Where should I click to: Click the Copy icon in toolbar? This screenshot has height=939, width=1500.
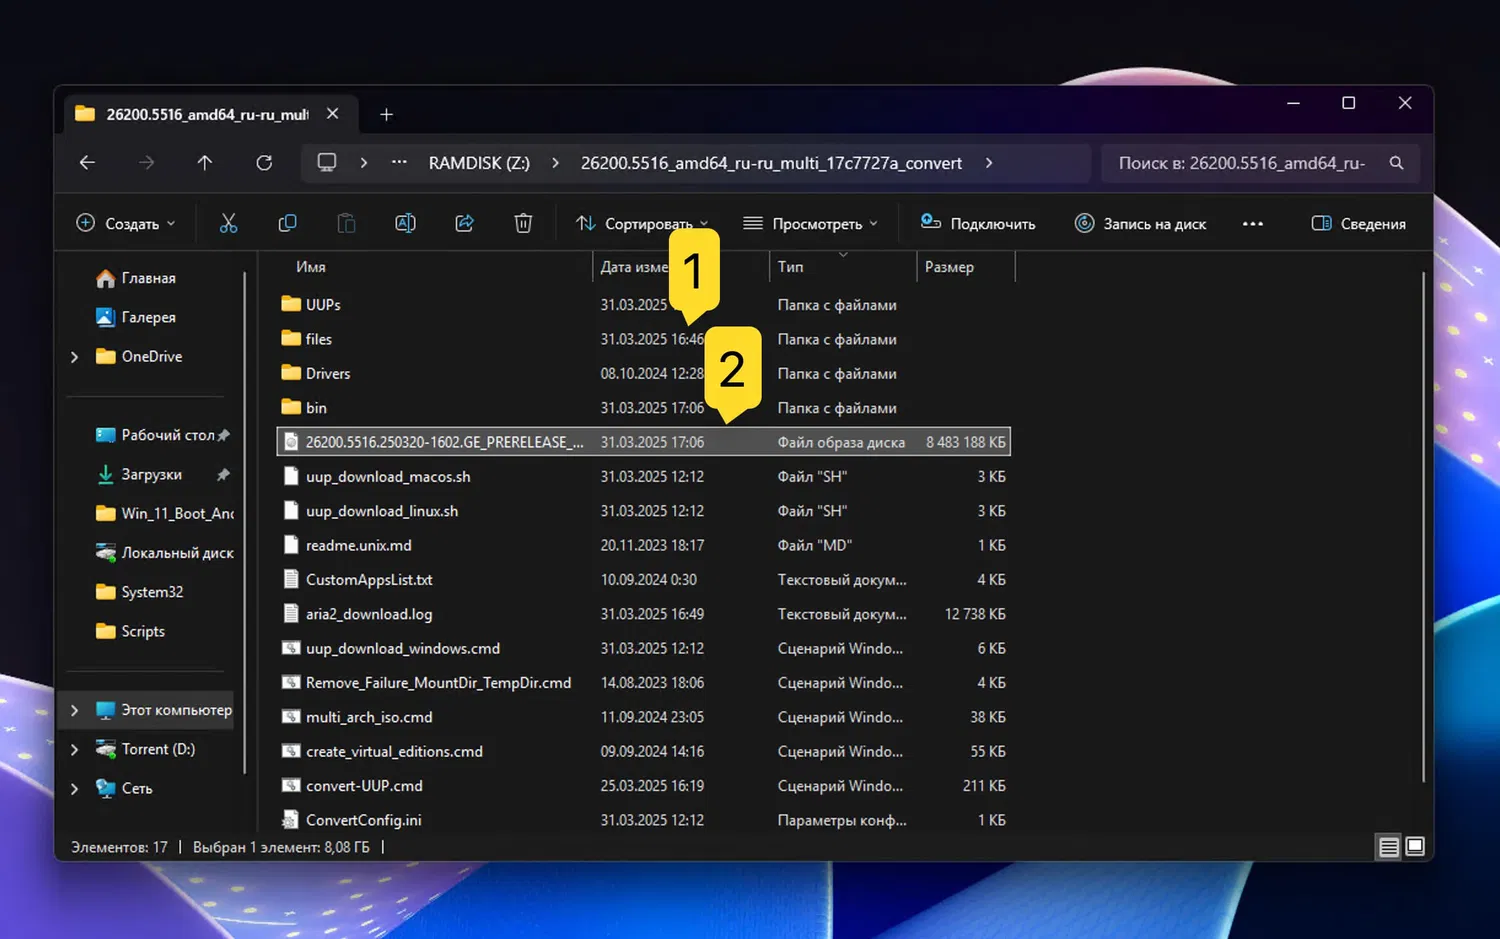pyautogui.click(x=287, y=223)
